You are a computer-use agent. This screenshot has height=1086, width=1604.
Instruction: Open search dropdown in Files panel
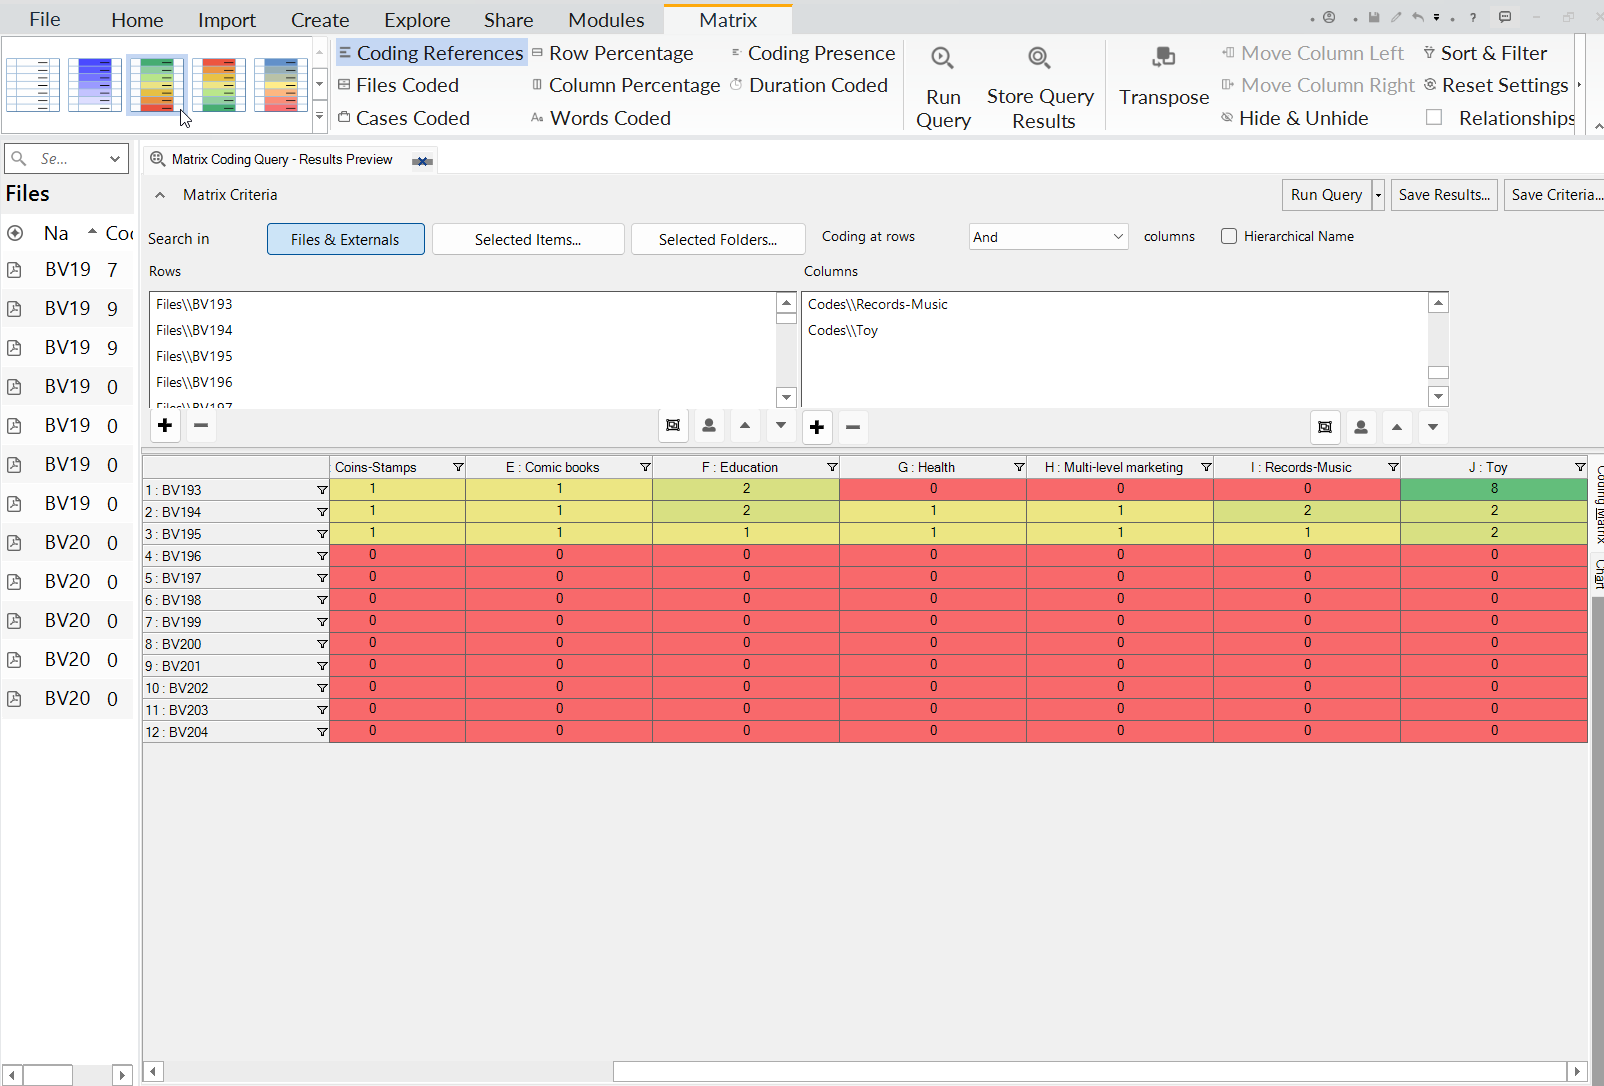coord(115,159)
